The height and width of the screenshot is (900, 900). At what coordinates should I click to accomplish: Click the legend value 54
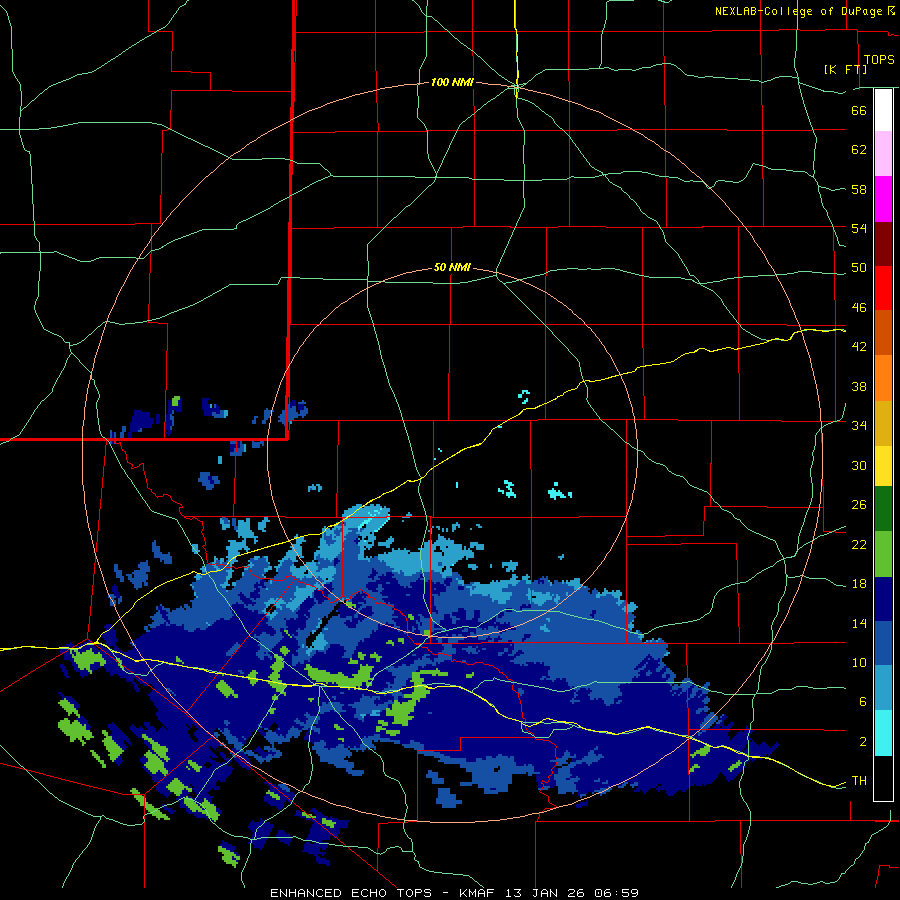pos(859,228)
